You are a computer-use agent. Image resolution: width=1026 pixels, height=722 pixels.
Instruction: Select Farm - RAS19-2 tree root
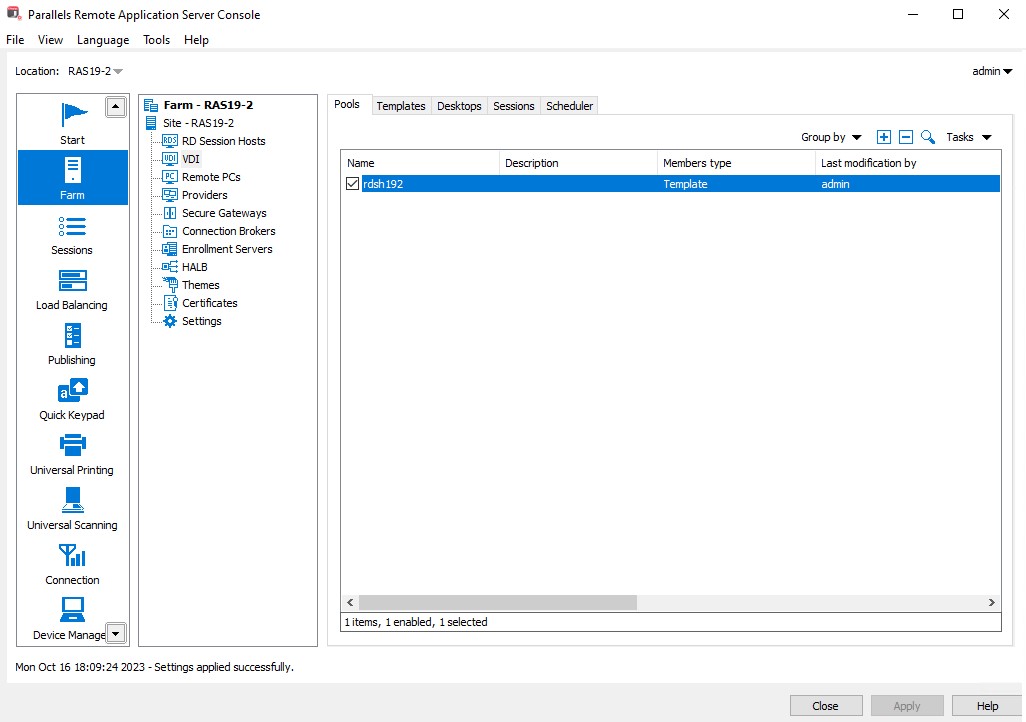208,105
